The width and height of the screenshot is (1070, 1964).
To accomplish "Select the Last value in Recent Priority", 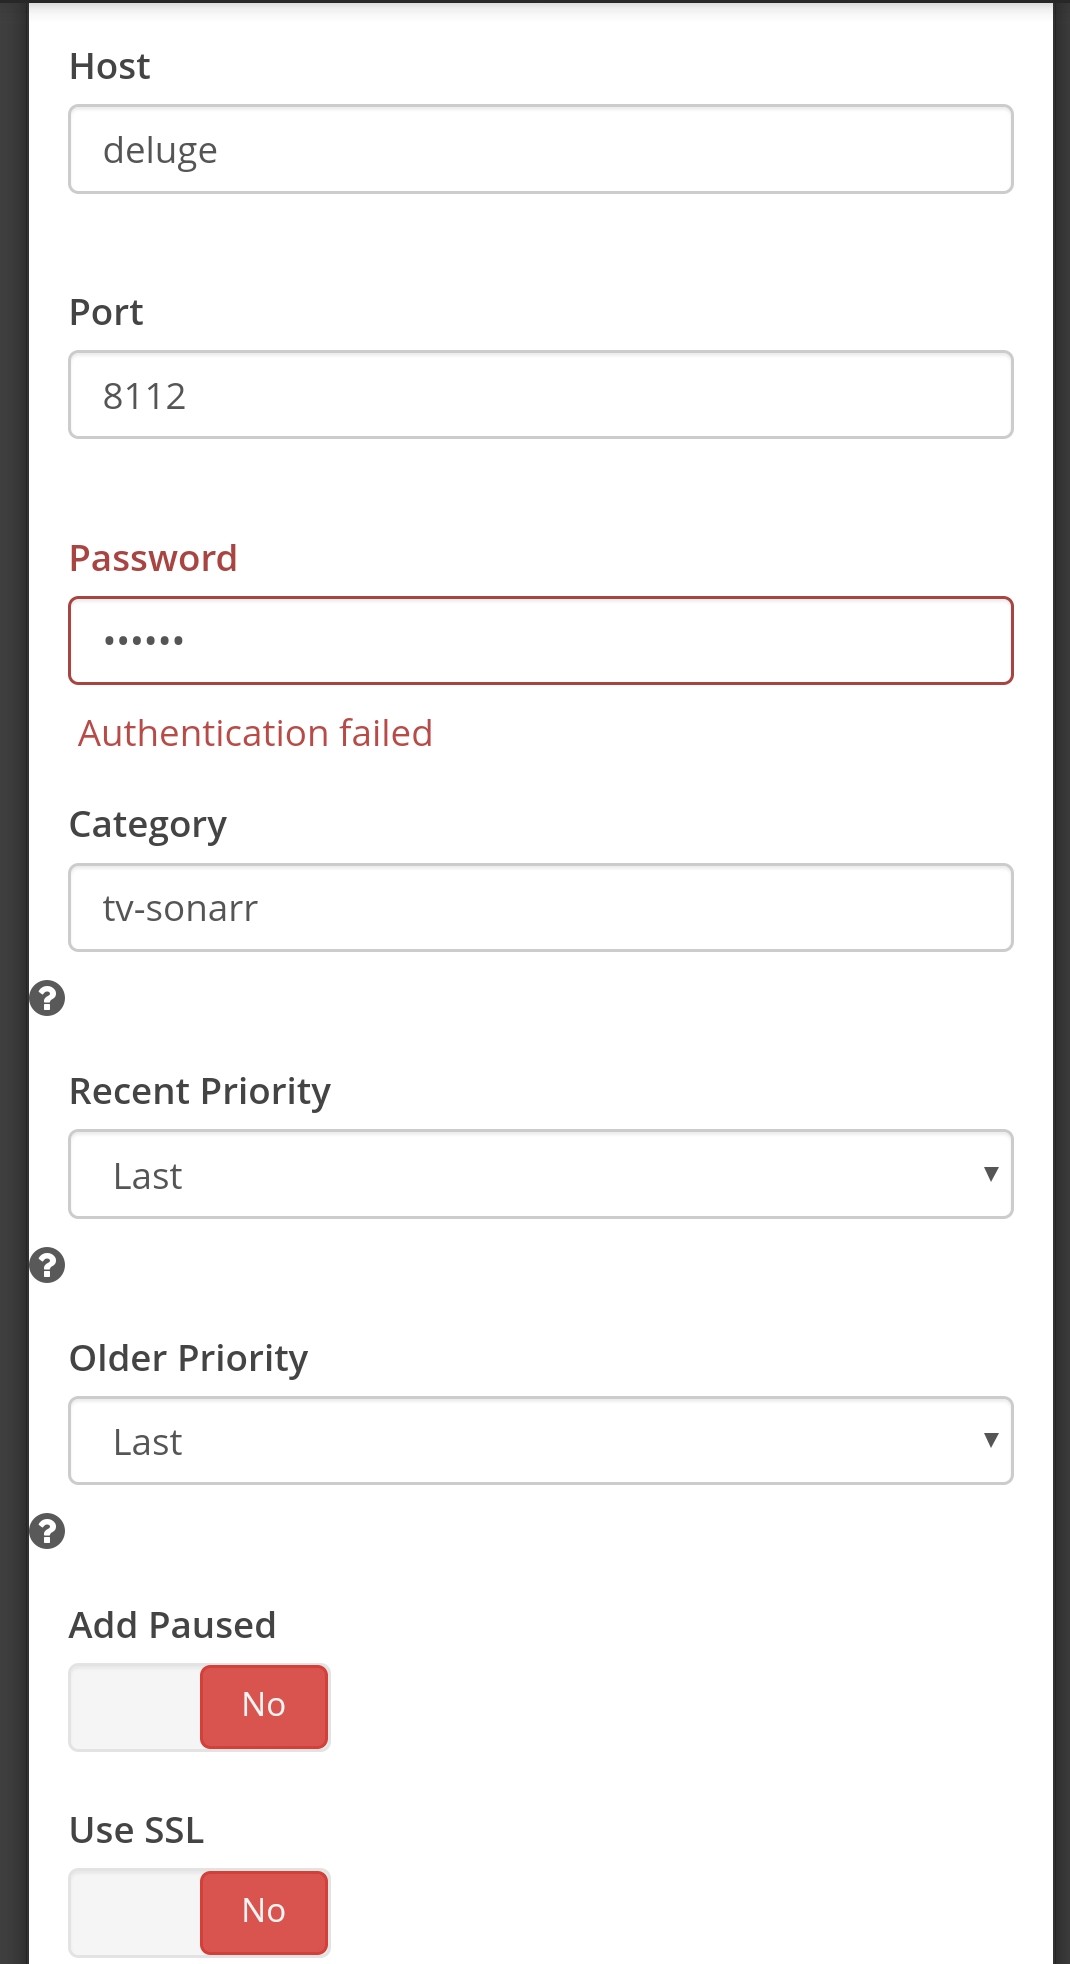I will (146, 1174).
